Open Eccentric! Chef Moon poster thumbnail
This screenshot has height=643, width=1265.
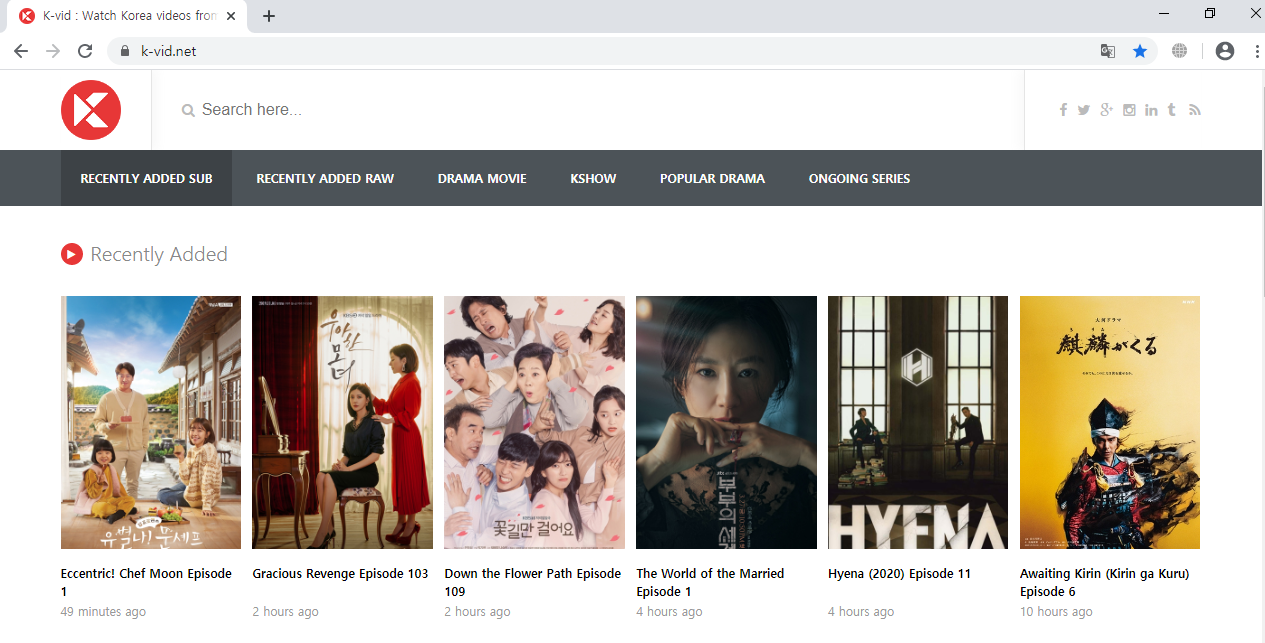[x=151, y=422]
